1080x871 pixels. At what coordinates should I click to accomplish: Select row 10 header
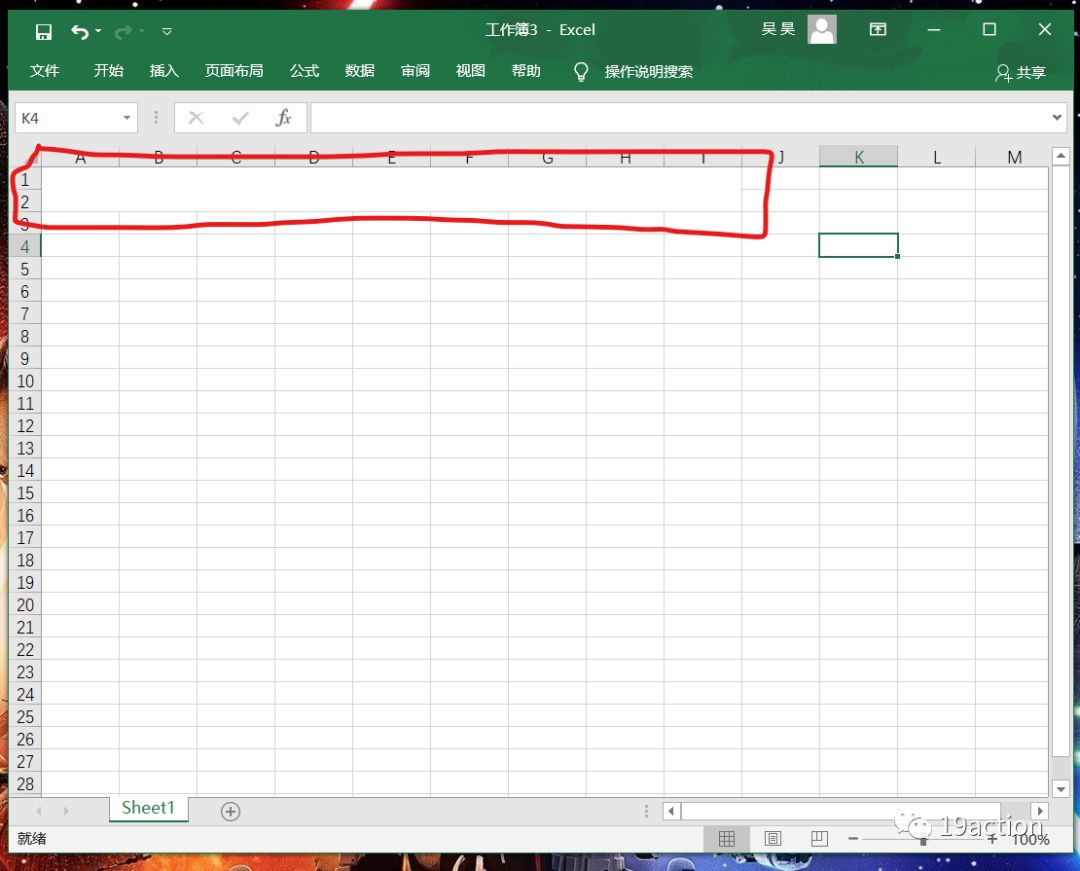(25, 381)
